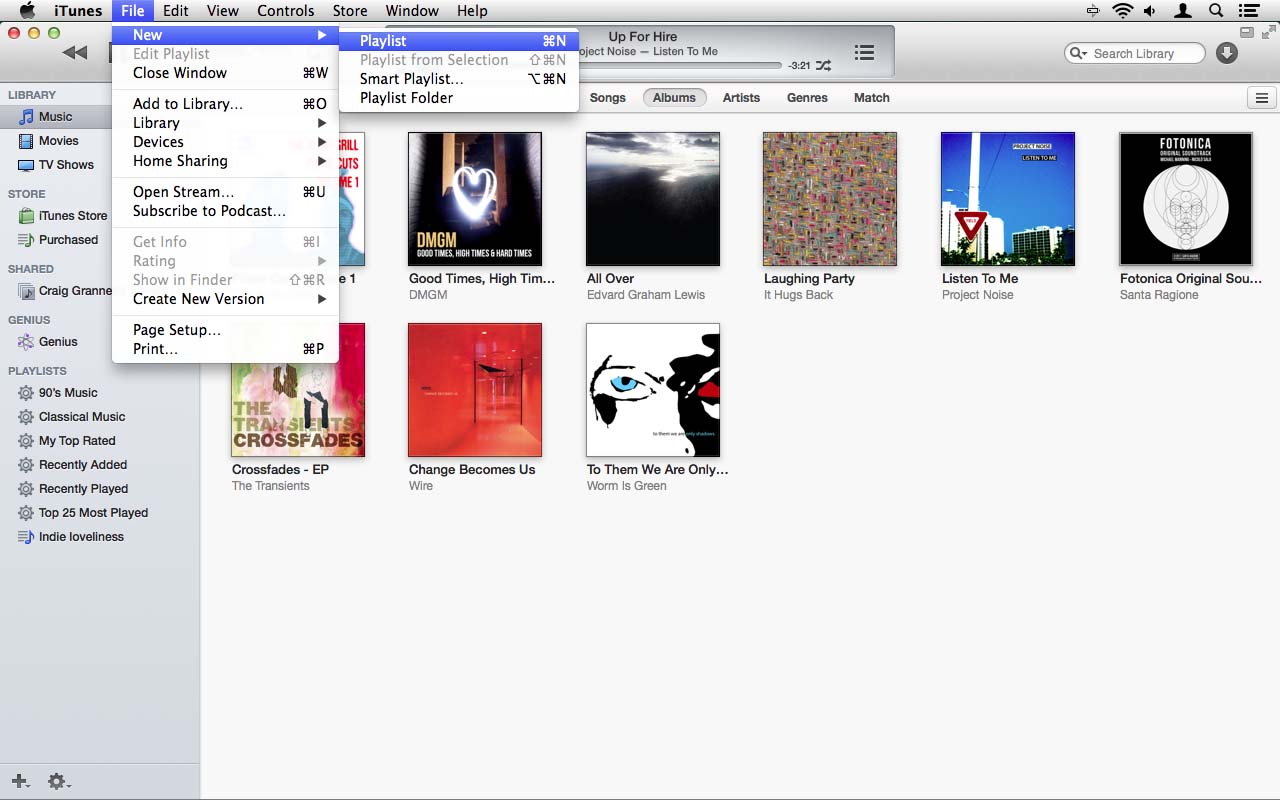
Task: Open TV Shows in the sidebar
Action: [x=66, y=165]
